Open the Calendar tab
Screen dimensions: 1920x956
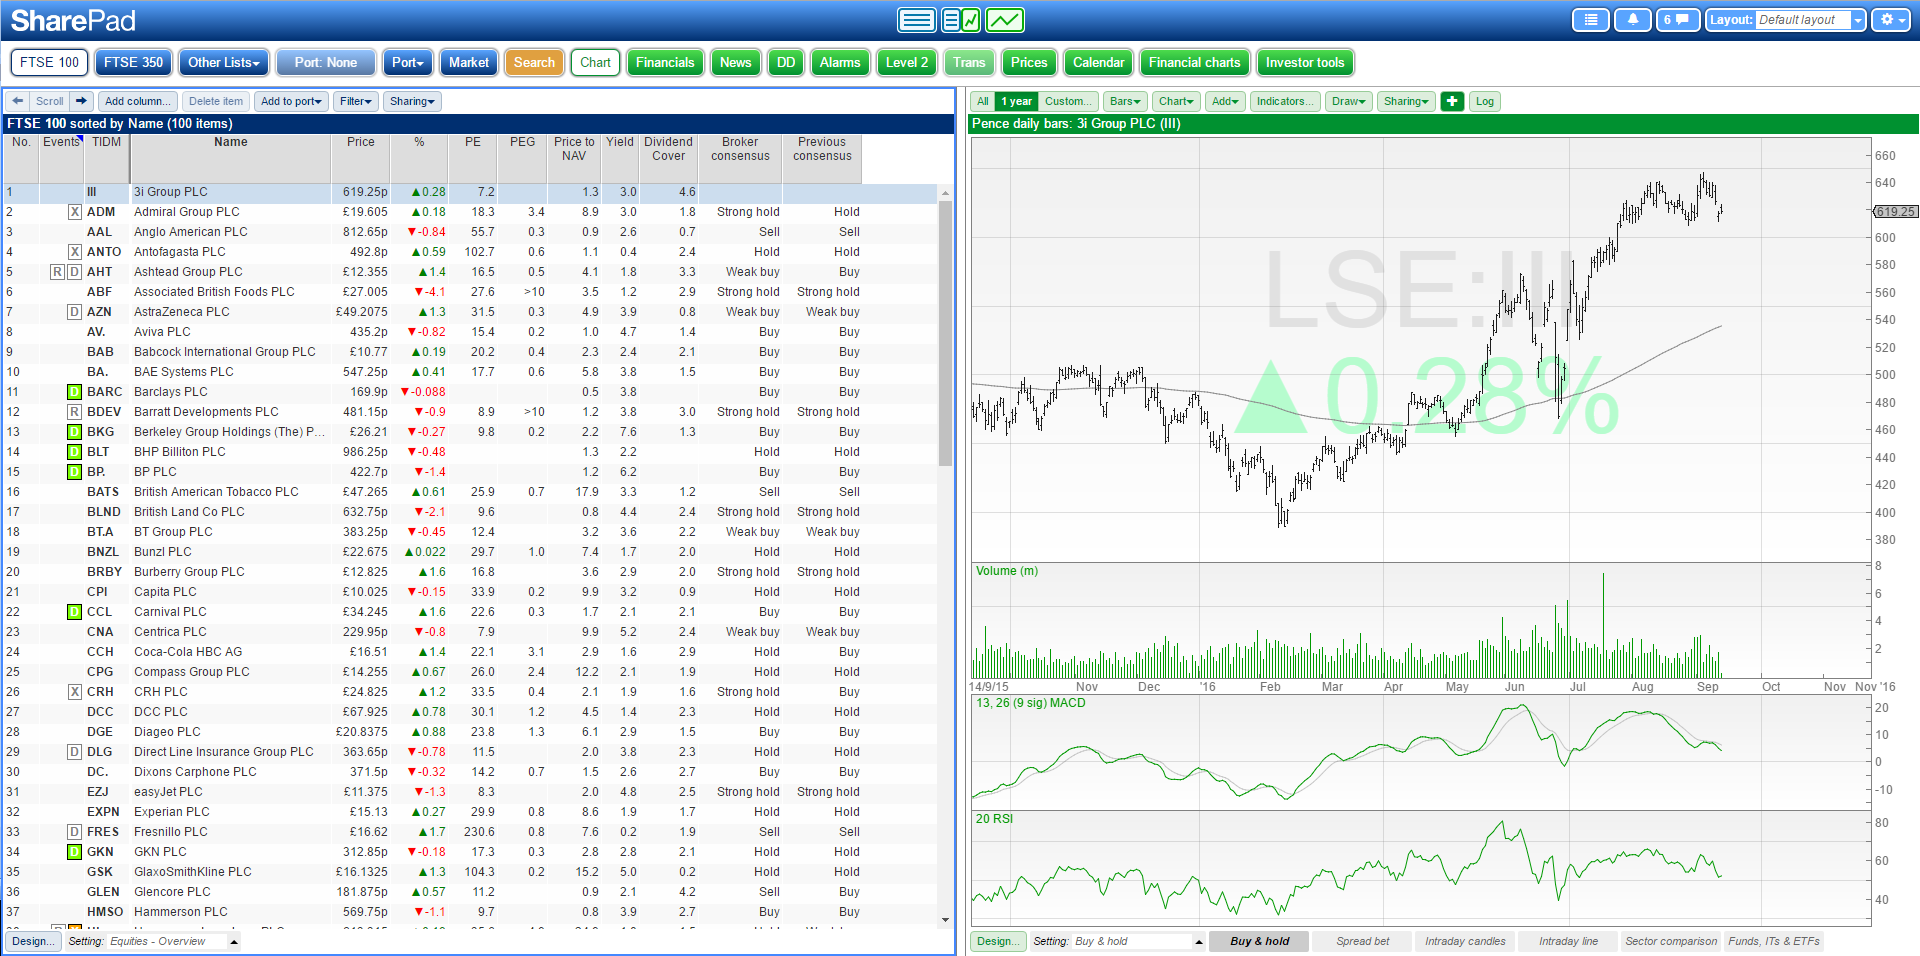click(x=1098, y=62)
